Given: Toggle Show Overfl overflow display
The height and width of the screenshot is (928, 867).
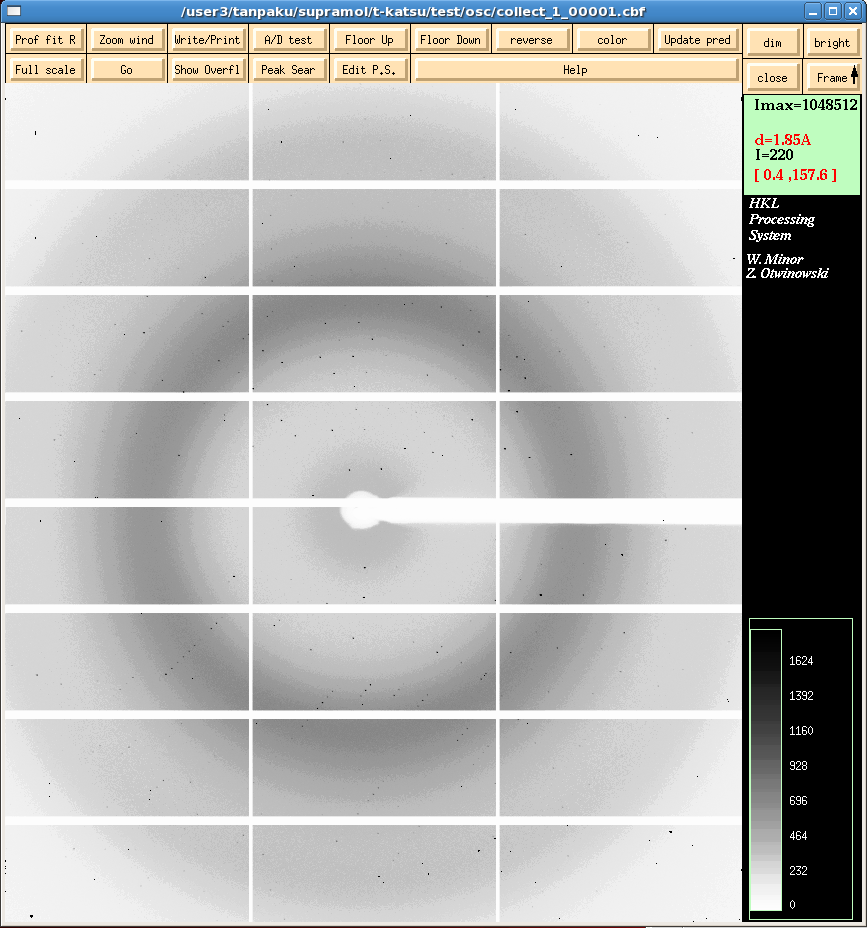Looking at the screenshot, I should coord(207,70).
